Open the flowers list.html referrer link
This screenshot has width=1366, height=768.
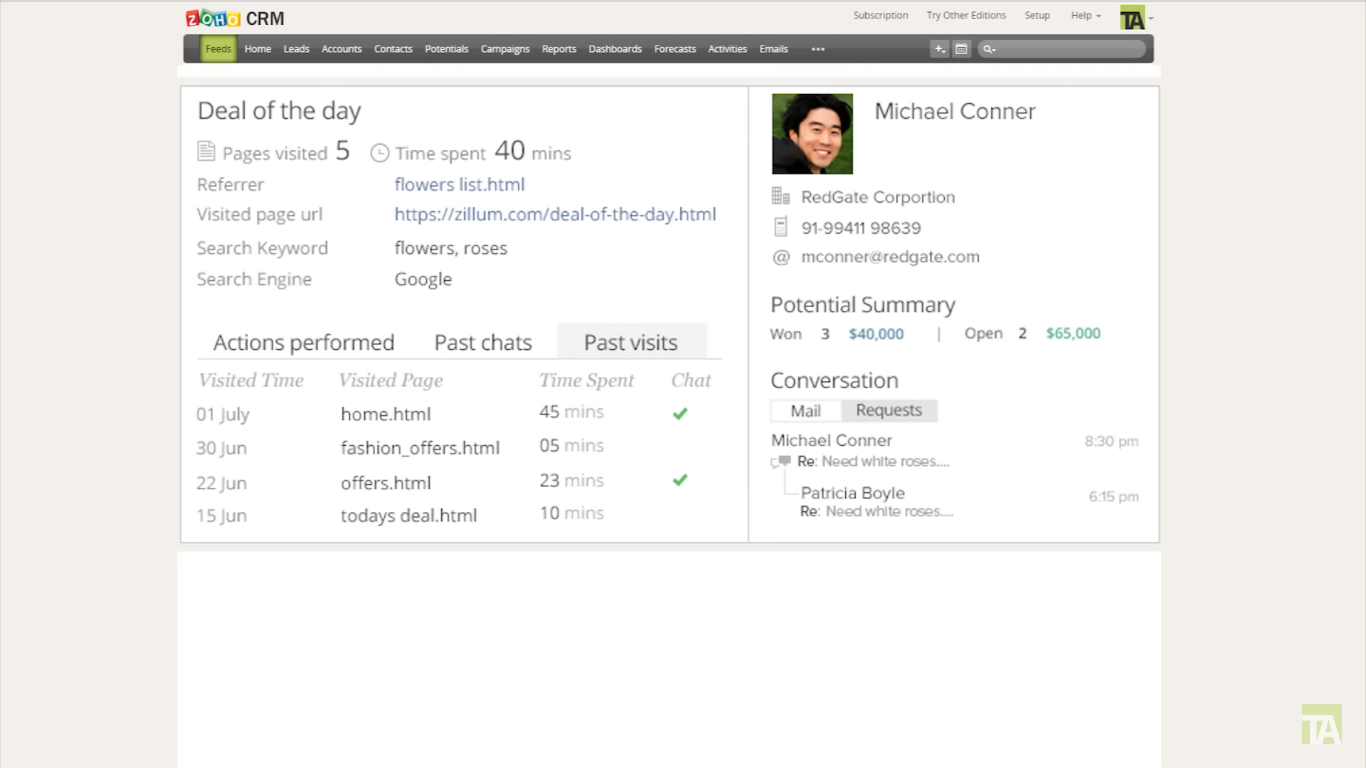click(459, 184)
